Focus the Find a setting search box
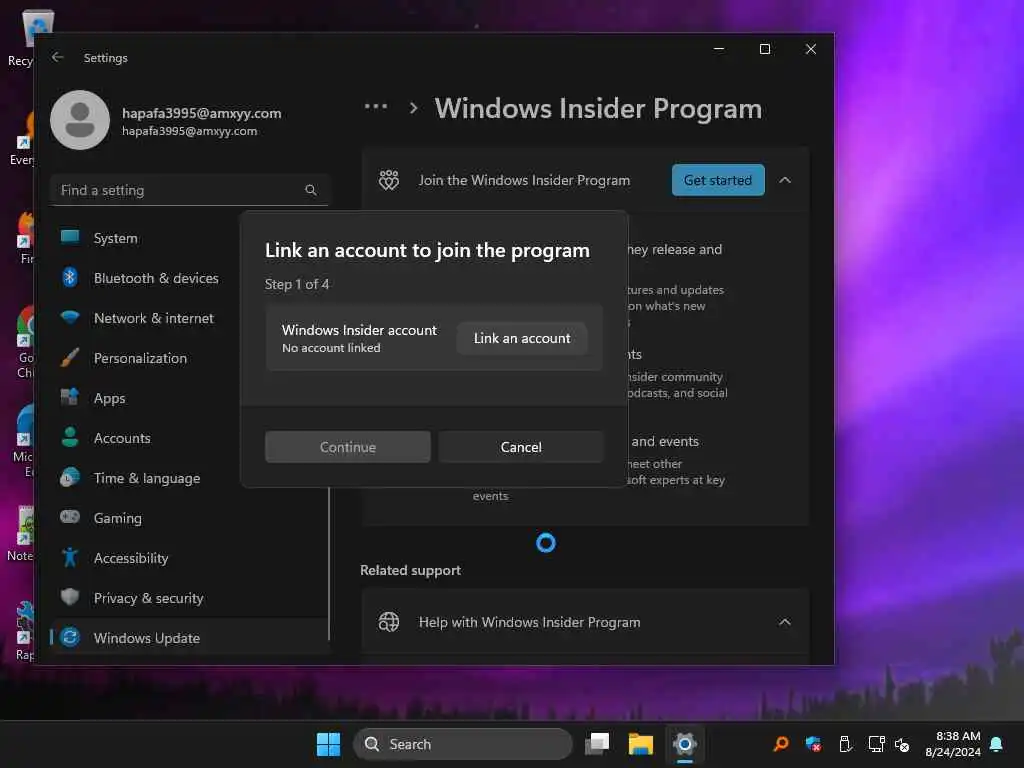The height and width of the screenshot is (768, 1024). click(x=189, y=190)
